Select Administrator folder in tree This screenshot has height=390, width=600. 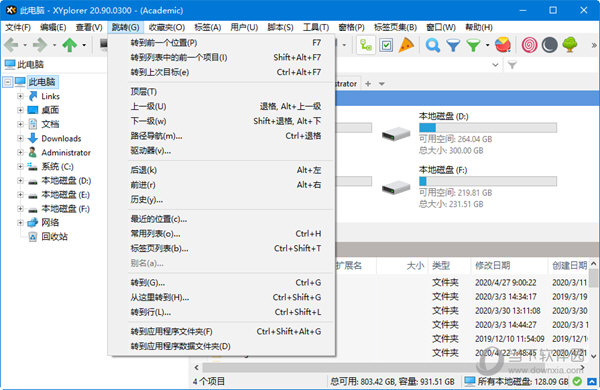coord(66,152)
